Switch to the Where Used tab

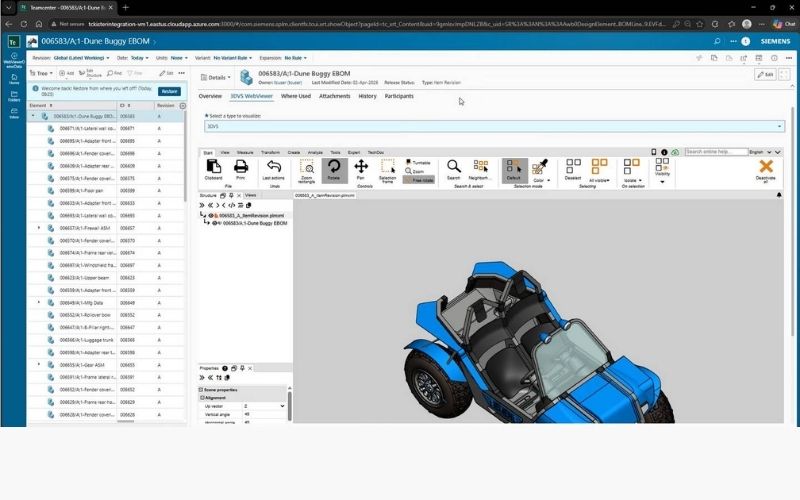point(295,96)
